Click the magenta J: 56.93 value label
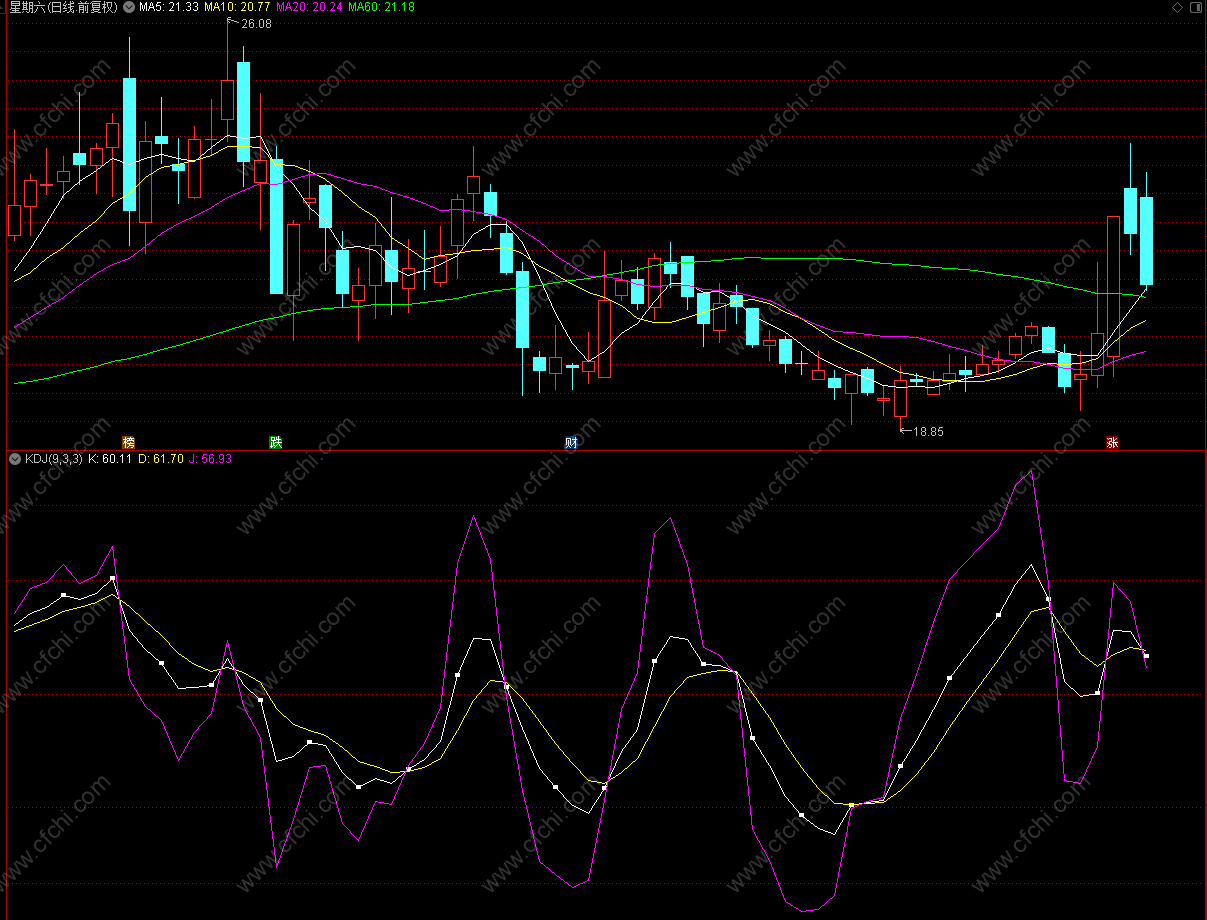1207x920 pixels. pyautogui.click(x=210, y=459)
